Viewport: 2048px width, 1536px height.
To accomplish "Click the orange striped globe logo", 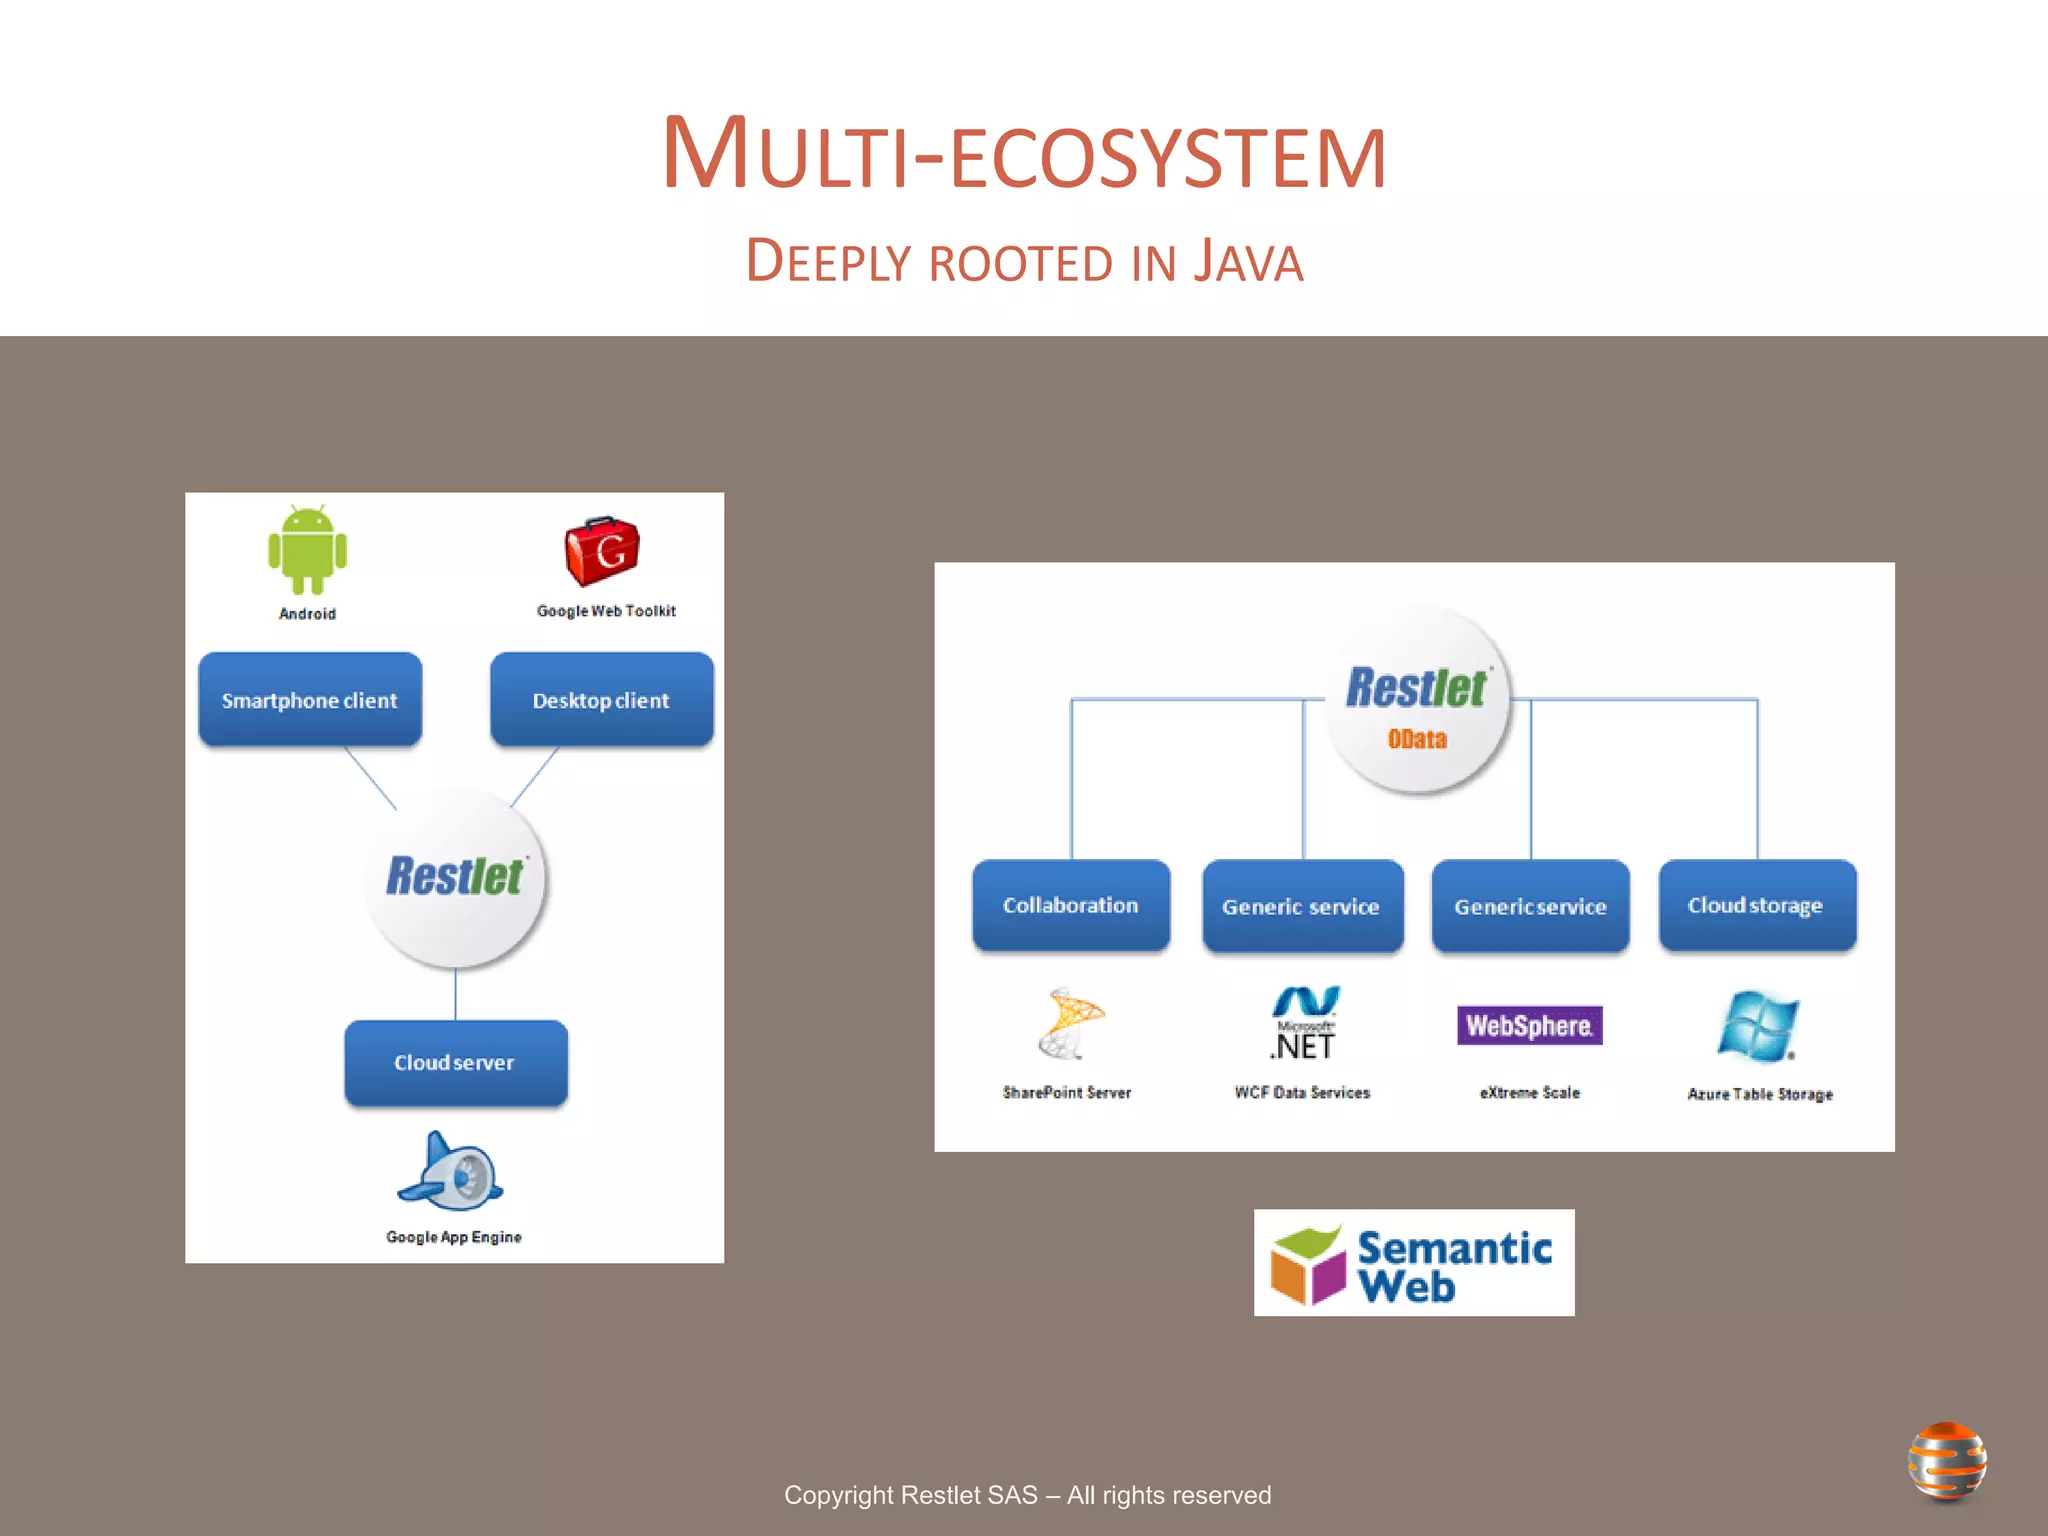I will click(x=1947, y=1462).
